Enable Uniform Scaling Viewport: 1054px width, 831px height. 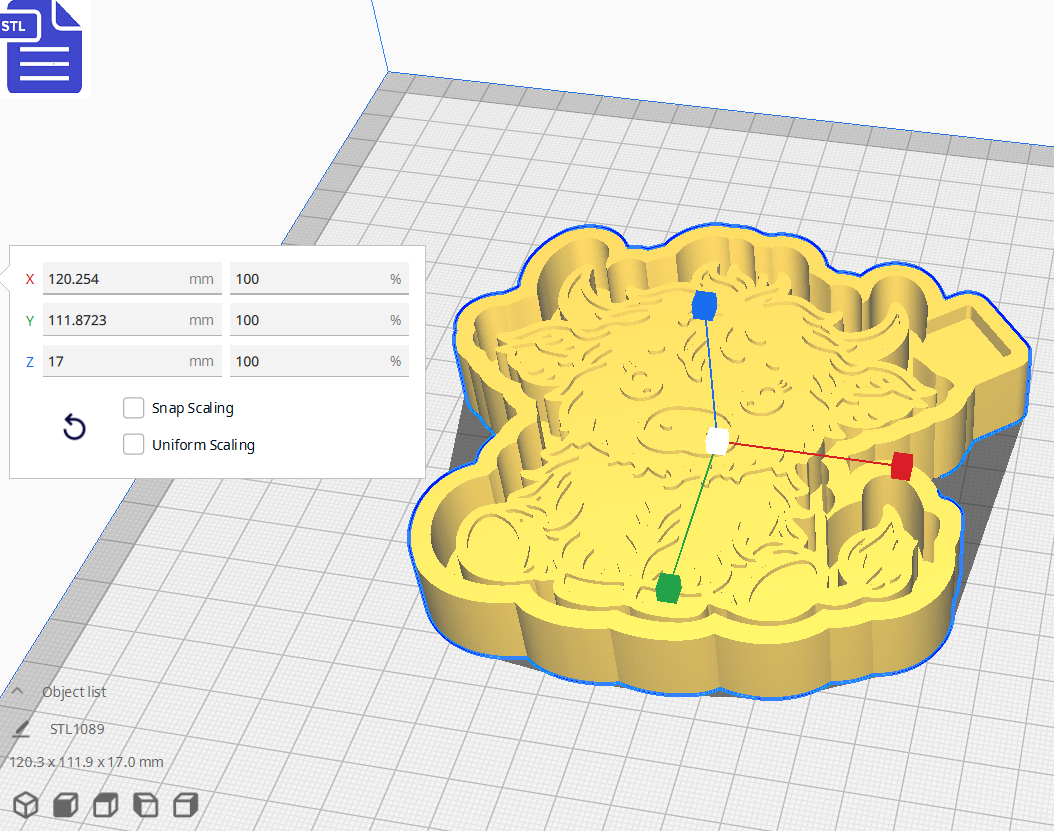coord(133,444)
